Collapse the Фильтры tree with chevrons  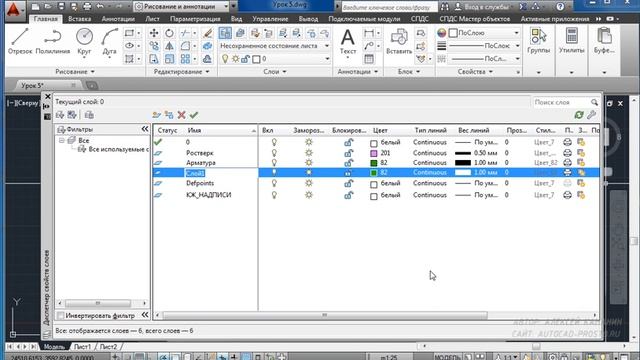[145, 129]
